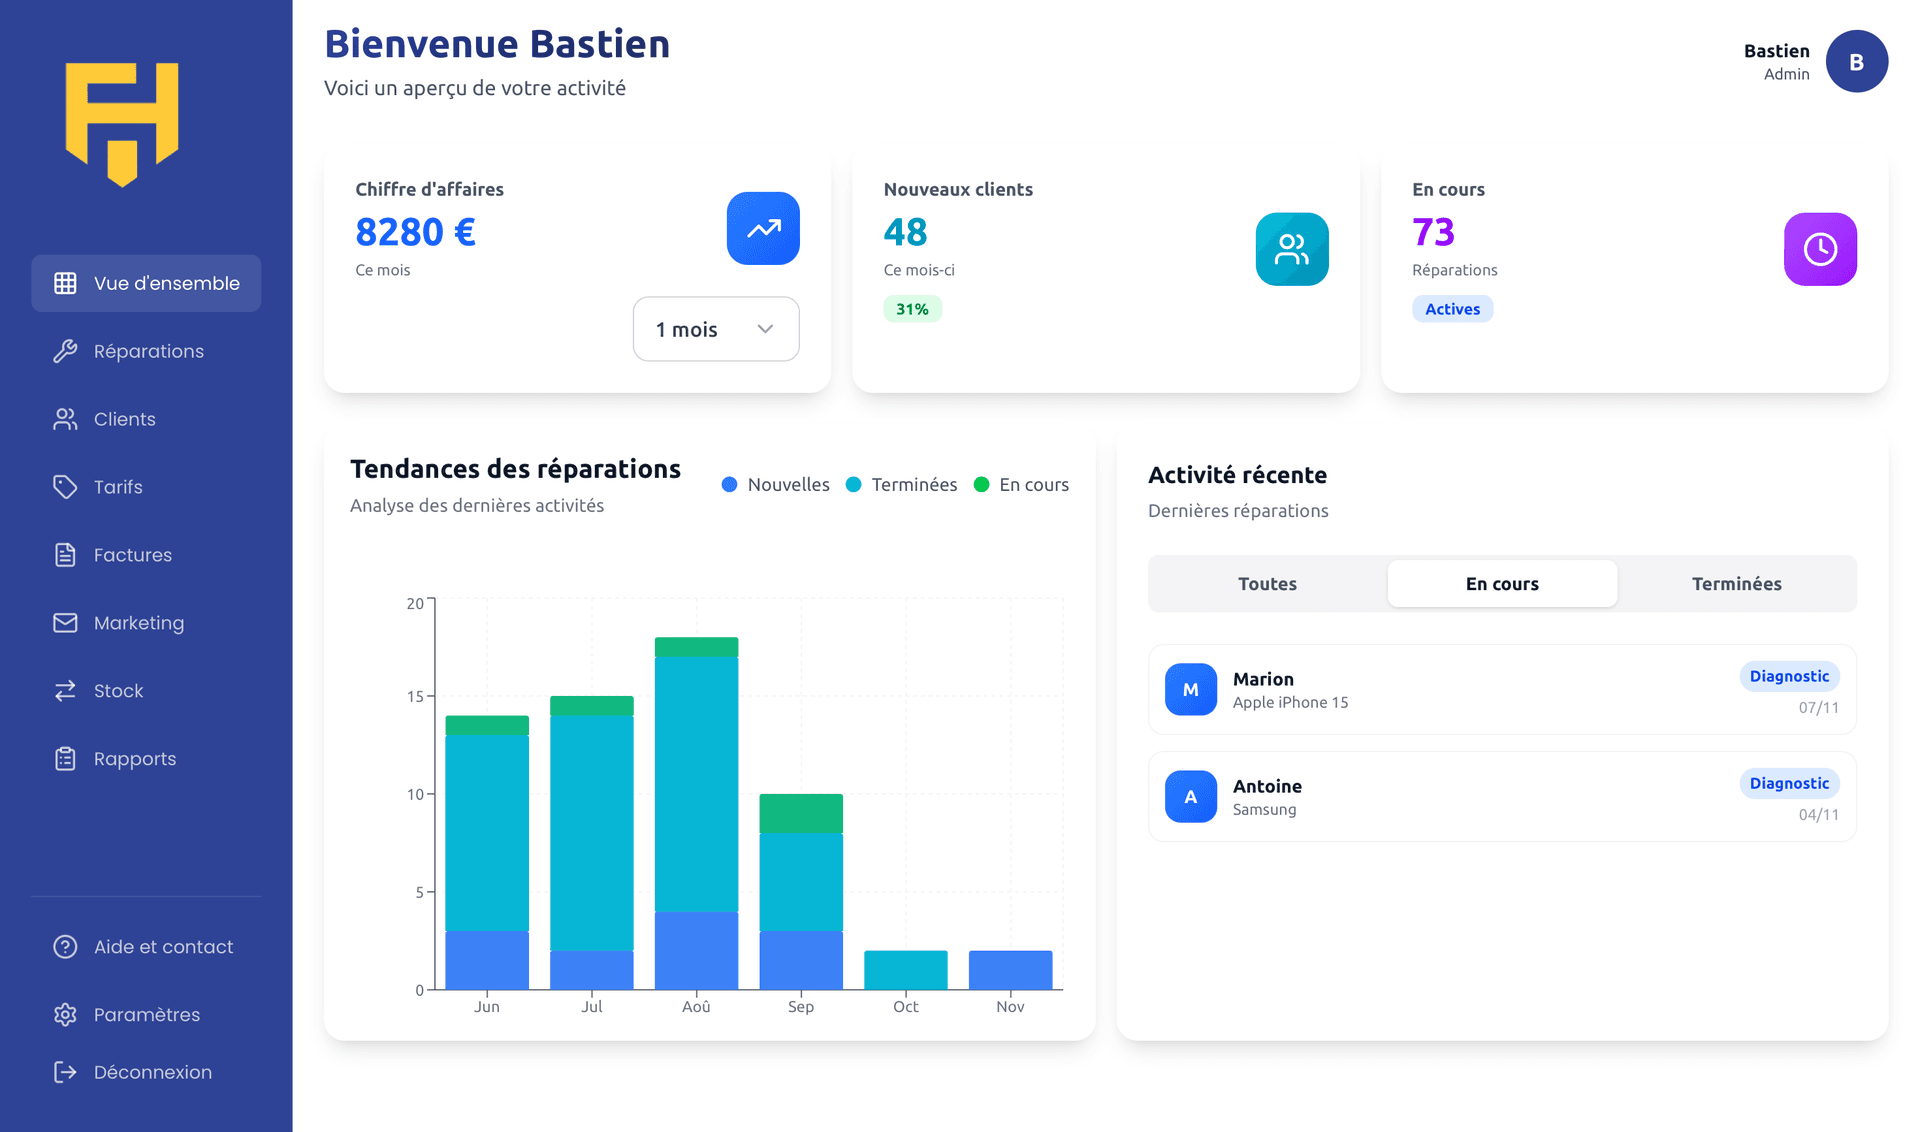Select the Terminées tab in Activité récente

(1737, 583)
